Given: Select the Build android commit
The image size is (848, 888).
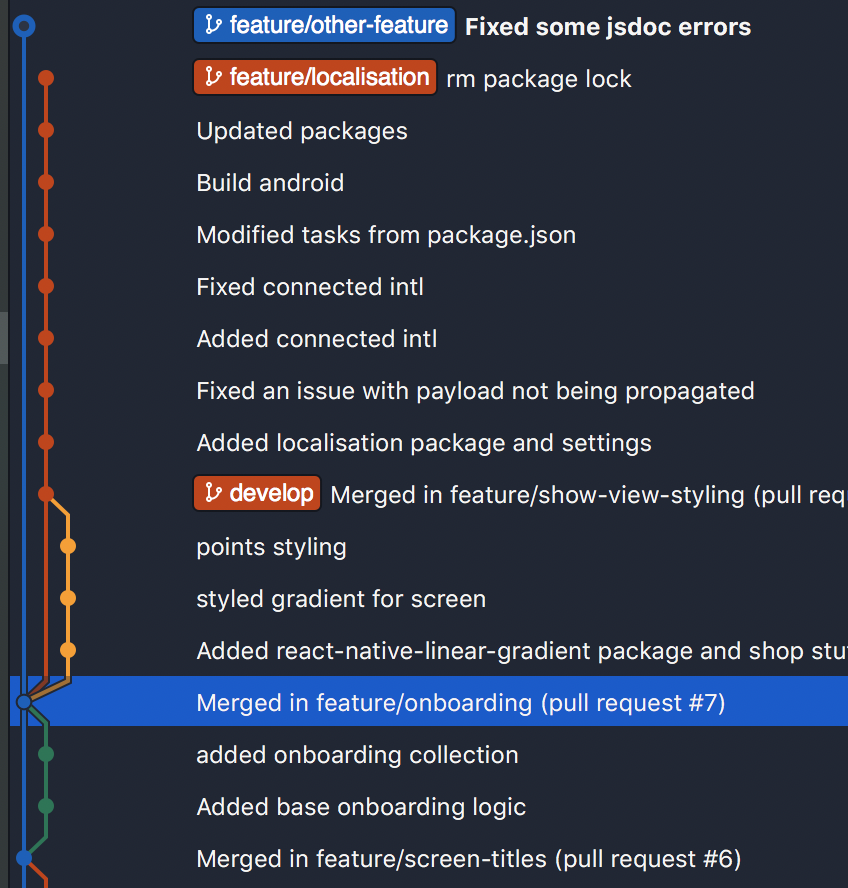Looking at the screenshot, I should click(x=270, y=183).
